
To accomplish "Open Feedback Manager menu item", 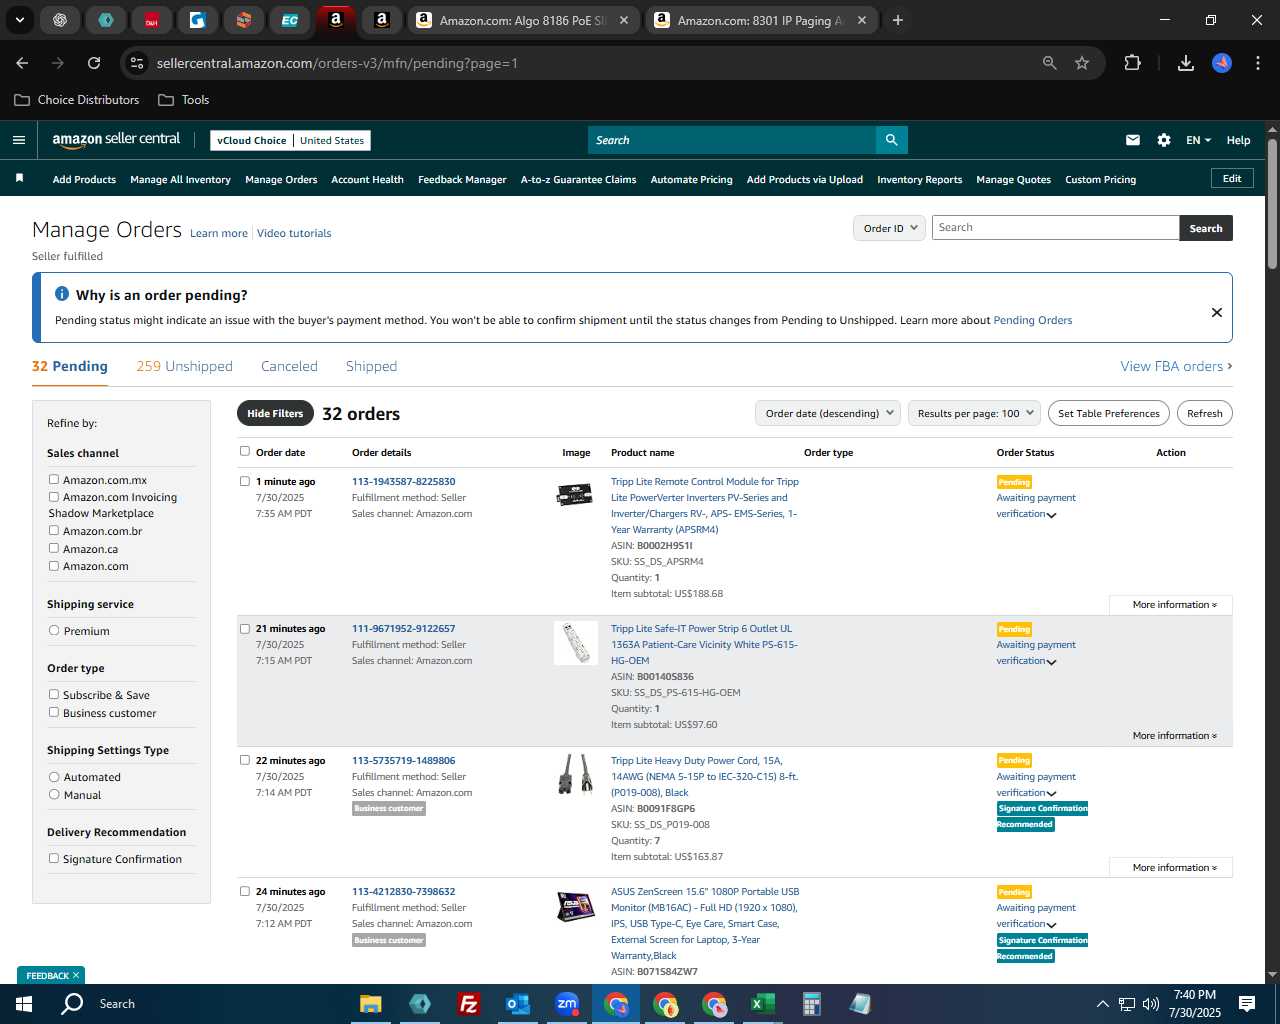I will point(462,179).
